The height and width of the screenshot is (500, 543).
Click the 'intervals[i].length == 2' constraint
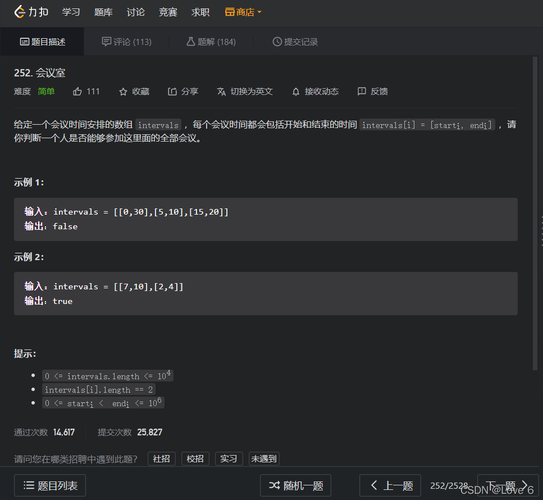pos(99,390)
